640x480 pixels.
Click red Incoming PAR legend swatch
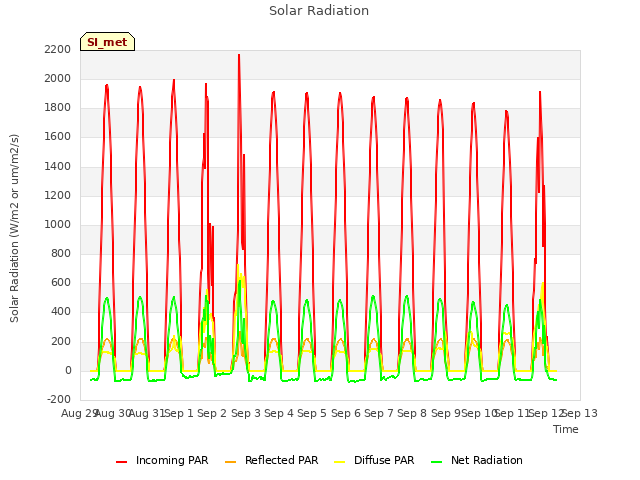(x=122, y=462)
